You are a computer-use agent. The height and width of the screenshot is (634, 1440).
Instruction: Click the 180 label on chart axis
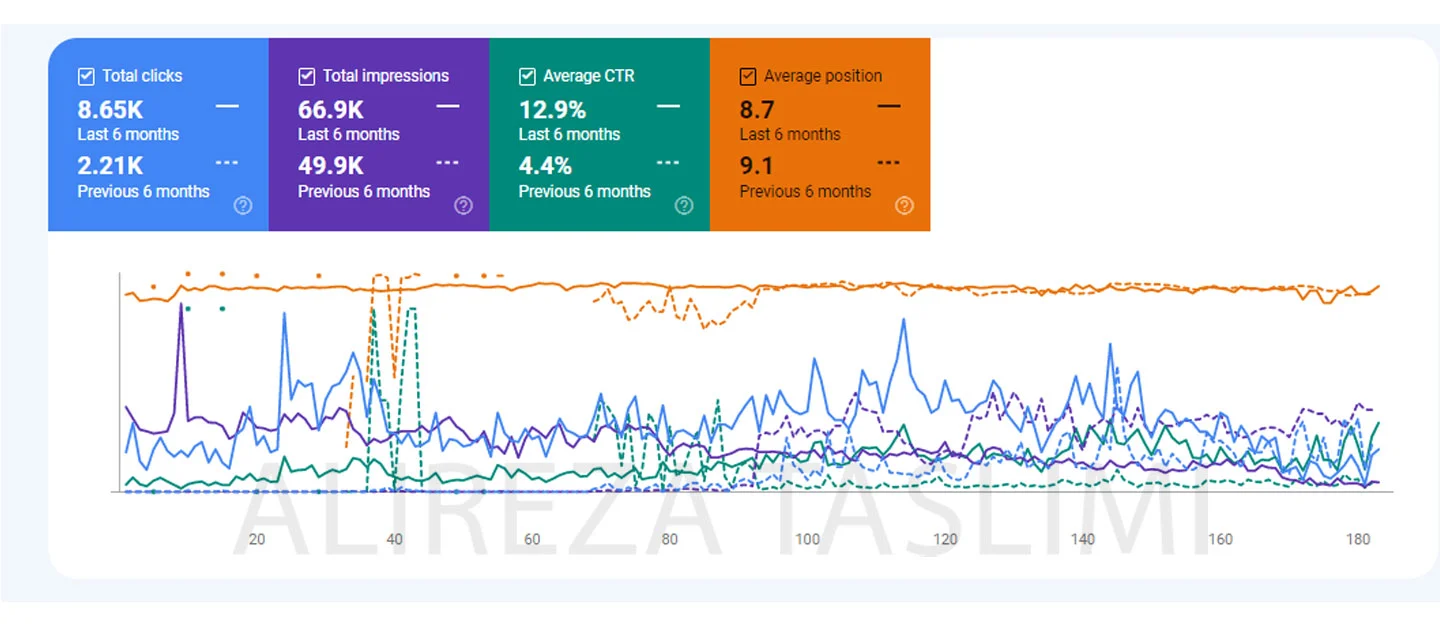pyautogui.click(x=1357, y=539)
